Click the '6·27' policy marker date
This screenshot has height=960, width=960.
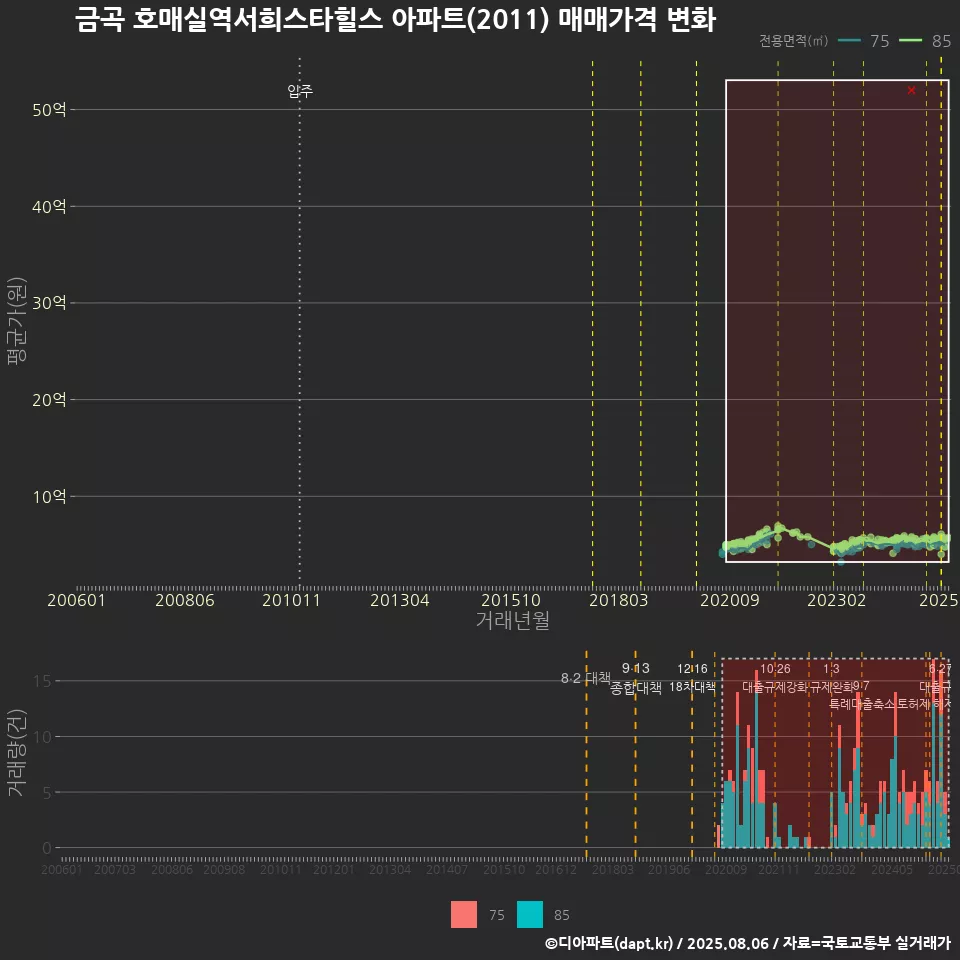coord(940,669)
